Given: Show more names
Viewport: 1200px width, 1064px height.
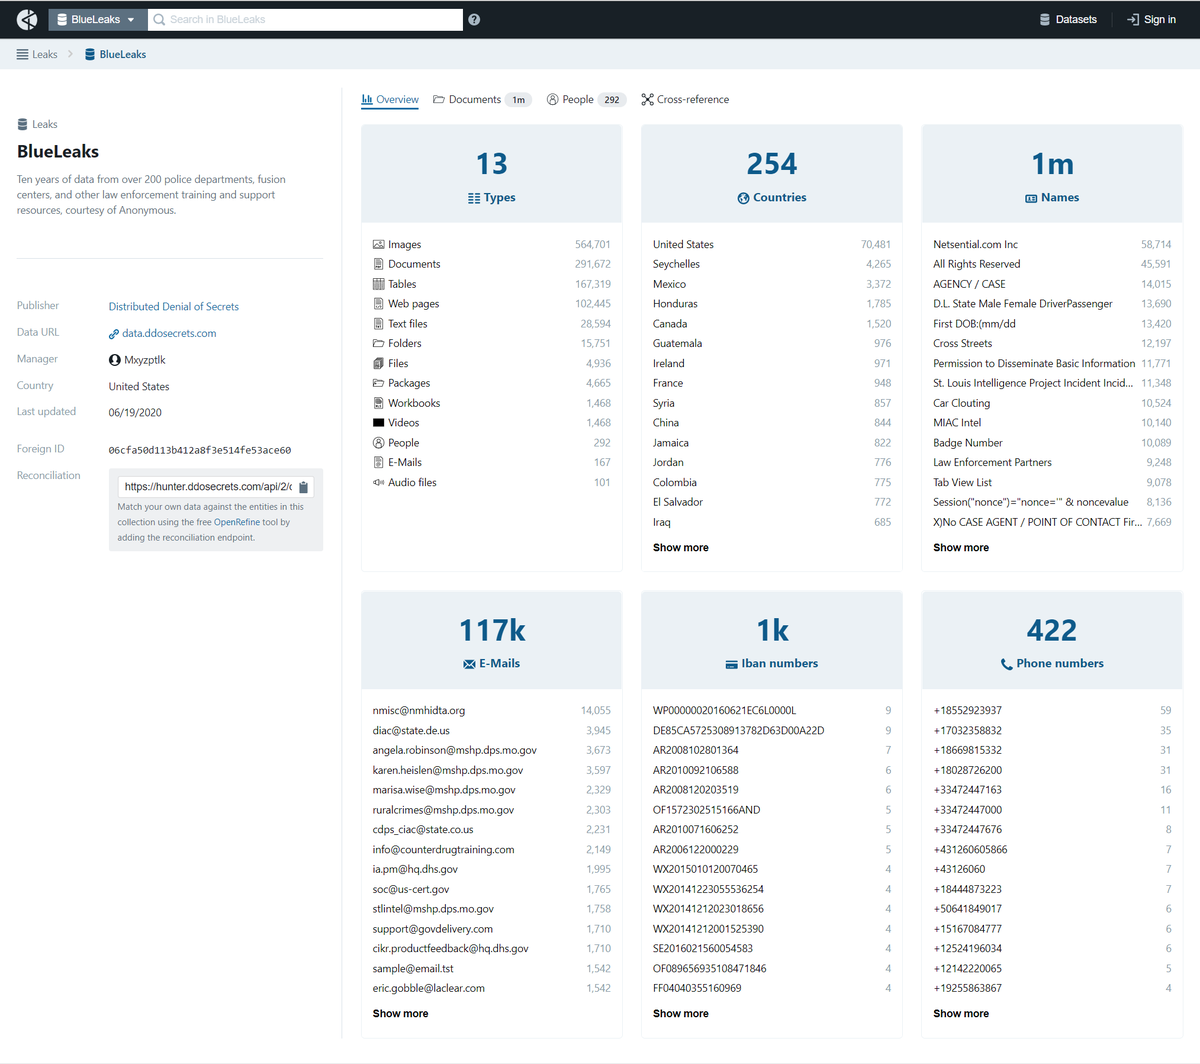Looking at the screenshot, I should (961, 547).
